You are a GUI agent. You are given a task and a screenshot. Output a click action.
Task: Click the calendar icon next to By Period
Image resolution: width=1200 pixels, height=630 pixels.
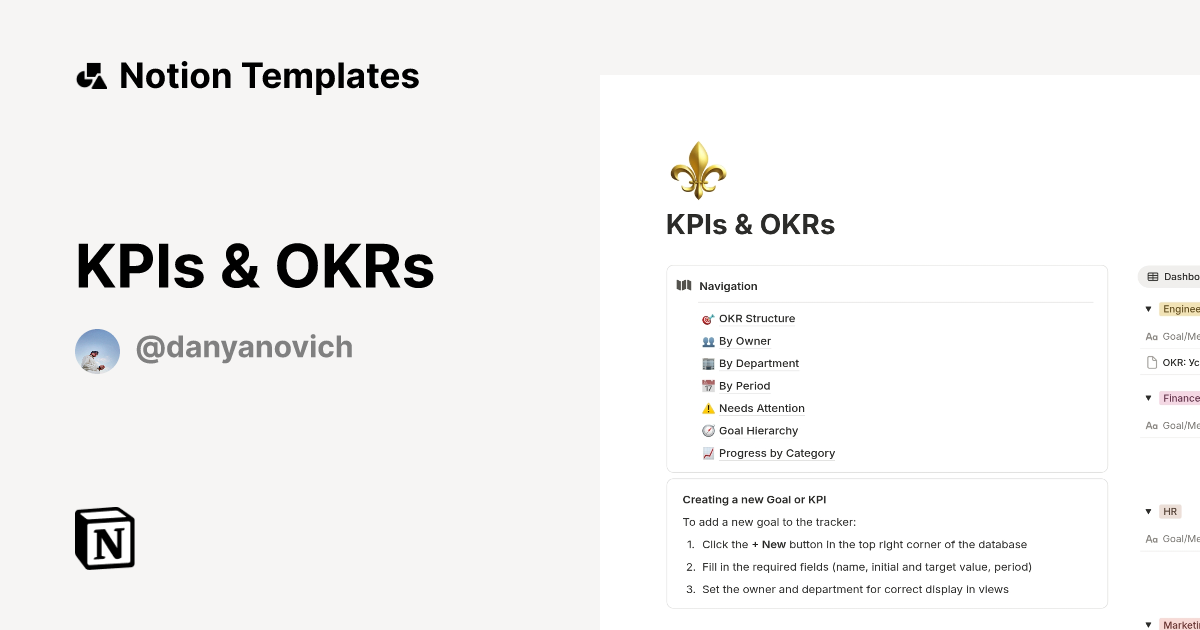[x=709, y=385]
